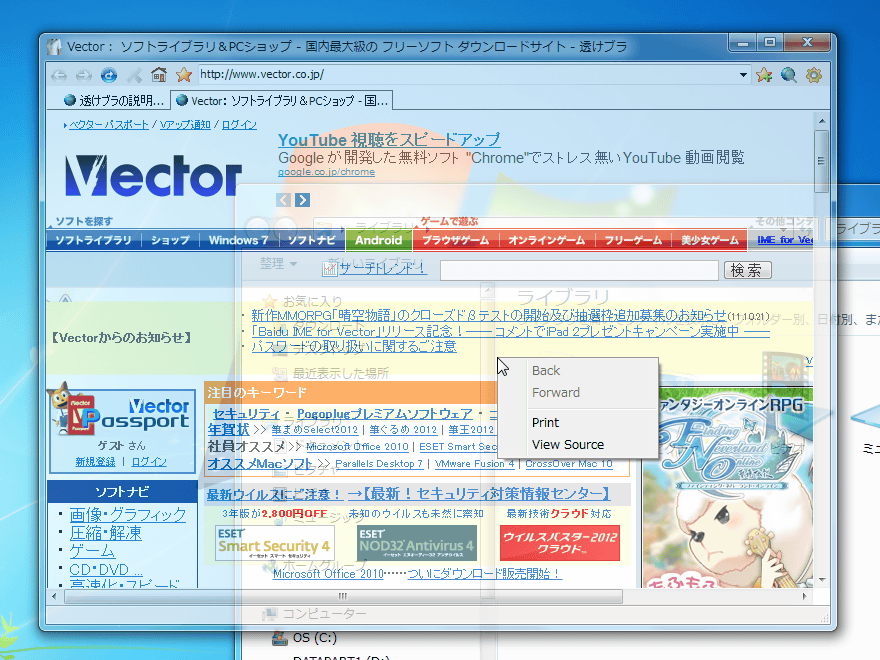Select the Vector: ソフトライブラリ tab
This screenshot has height=660, width=880.
pyautogui.click(x=282, y=100)
